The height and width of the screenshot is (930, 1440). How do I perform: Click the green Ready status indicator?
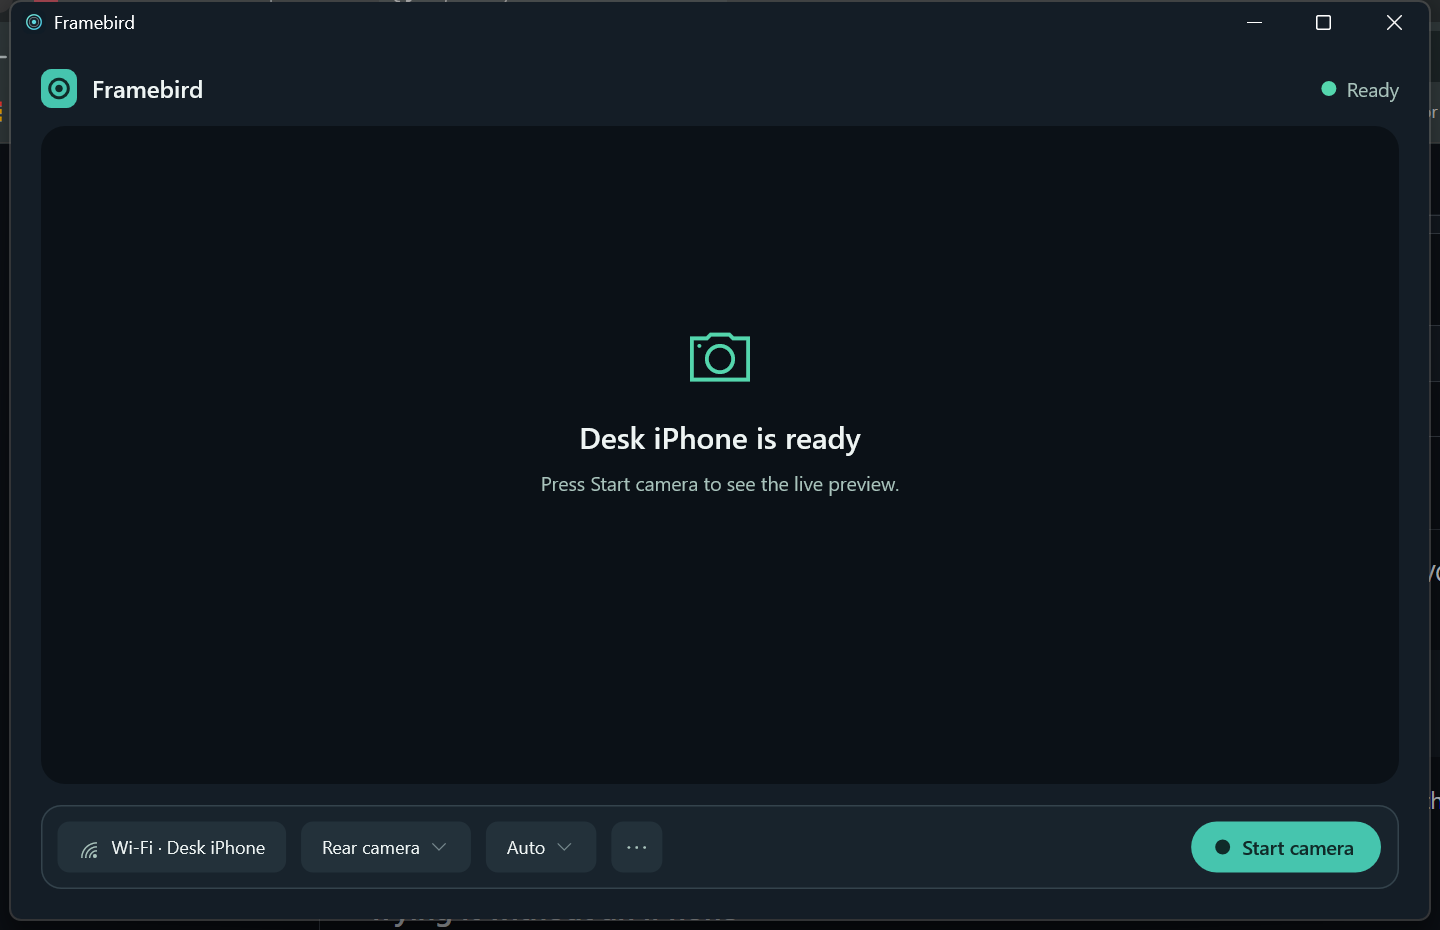coord(1360,90)
